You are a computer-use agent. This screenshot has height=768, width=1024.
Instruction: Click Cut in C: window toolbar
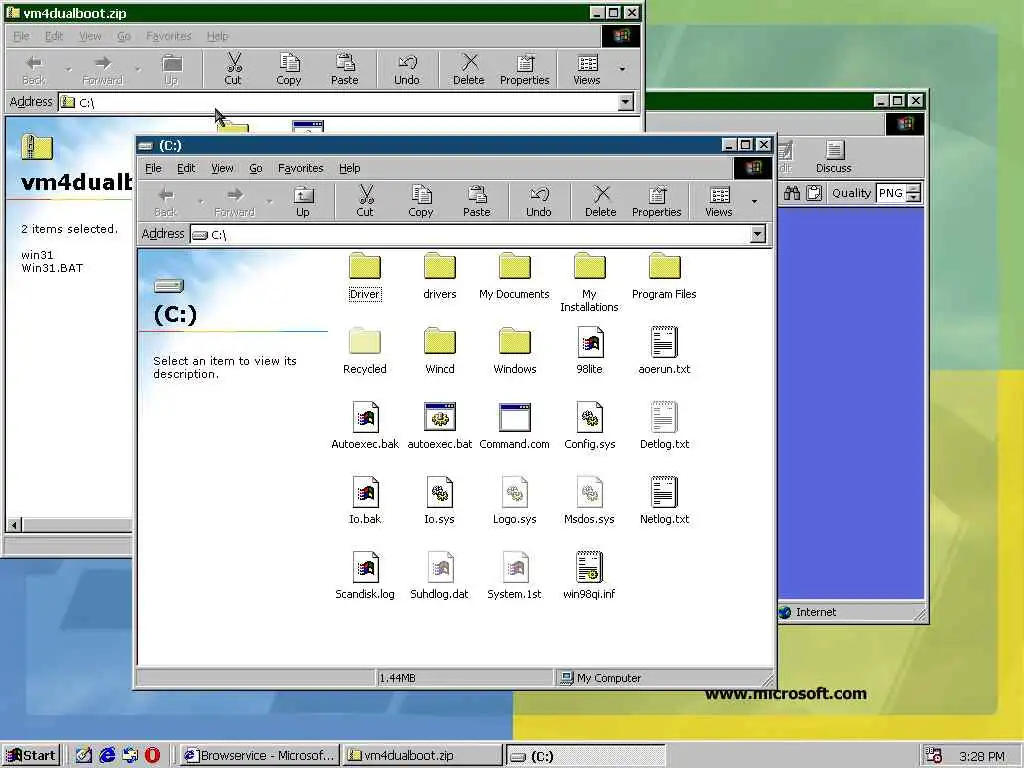point(365,202)
